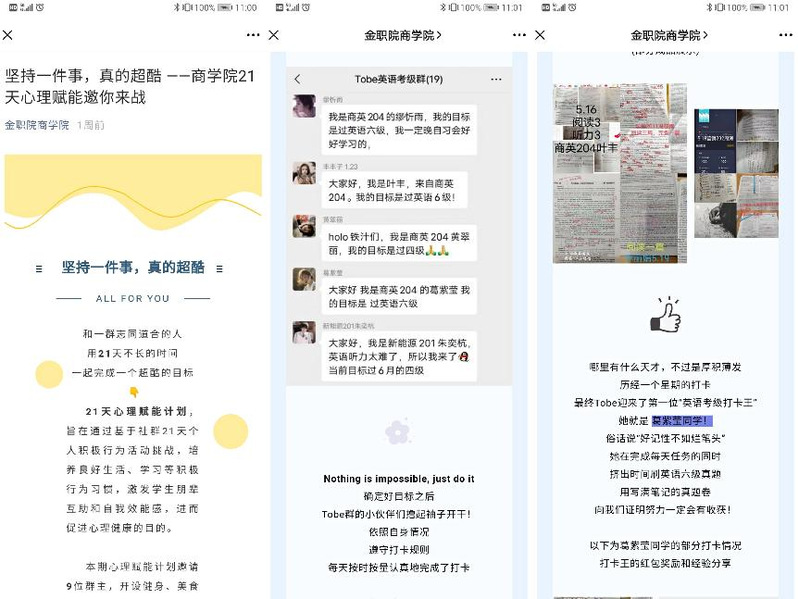The width and height of the screenshot is (798, 599).
Task: Open the chat group's three-dot menu
Action: coord(496,79)
